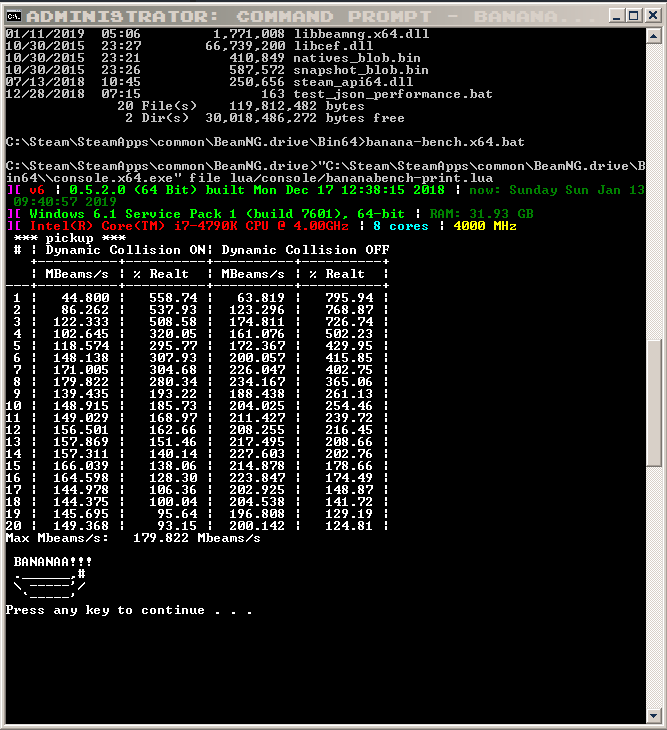
Task: Click the scrollbar down arrow
Action: pos(654,716)
